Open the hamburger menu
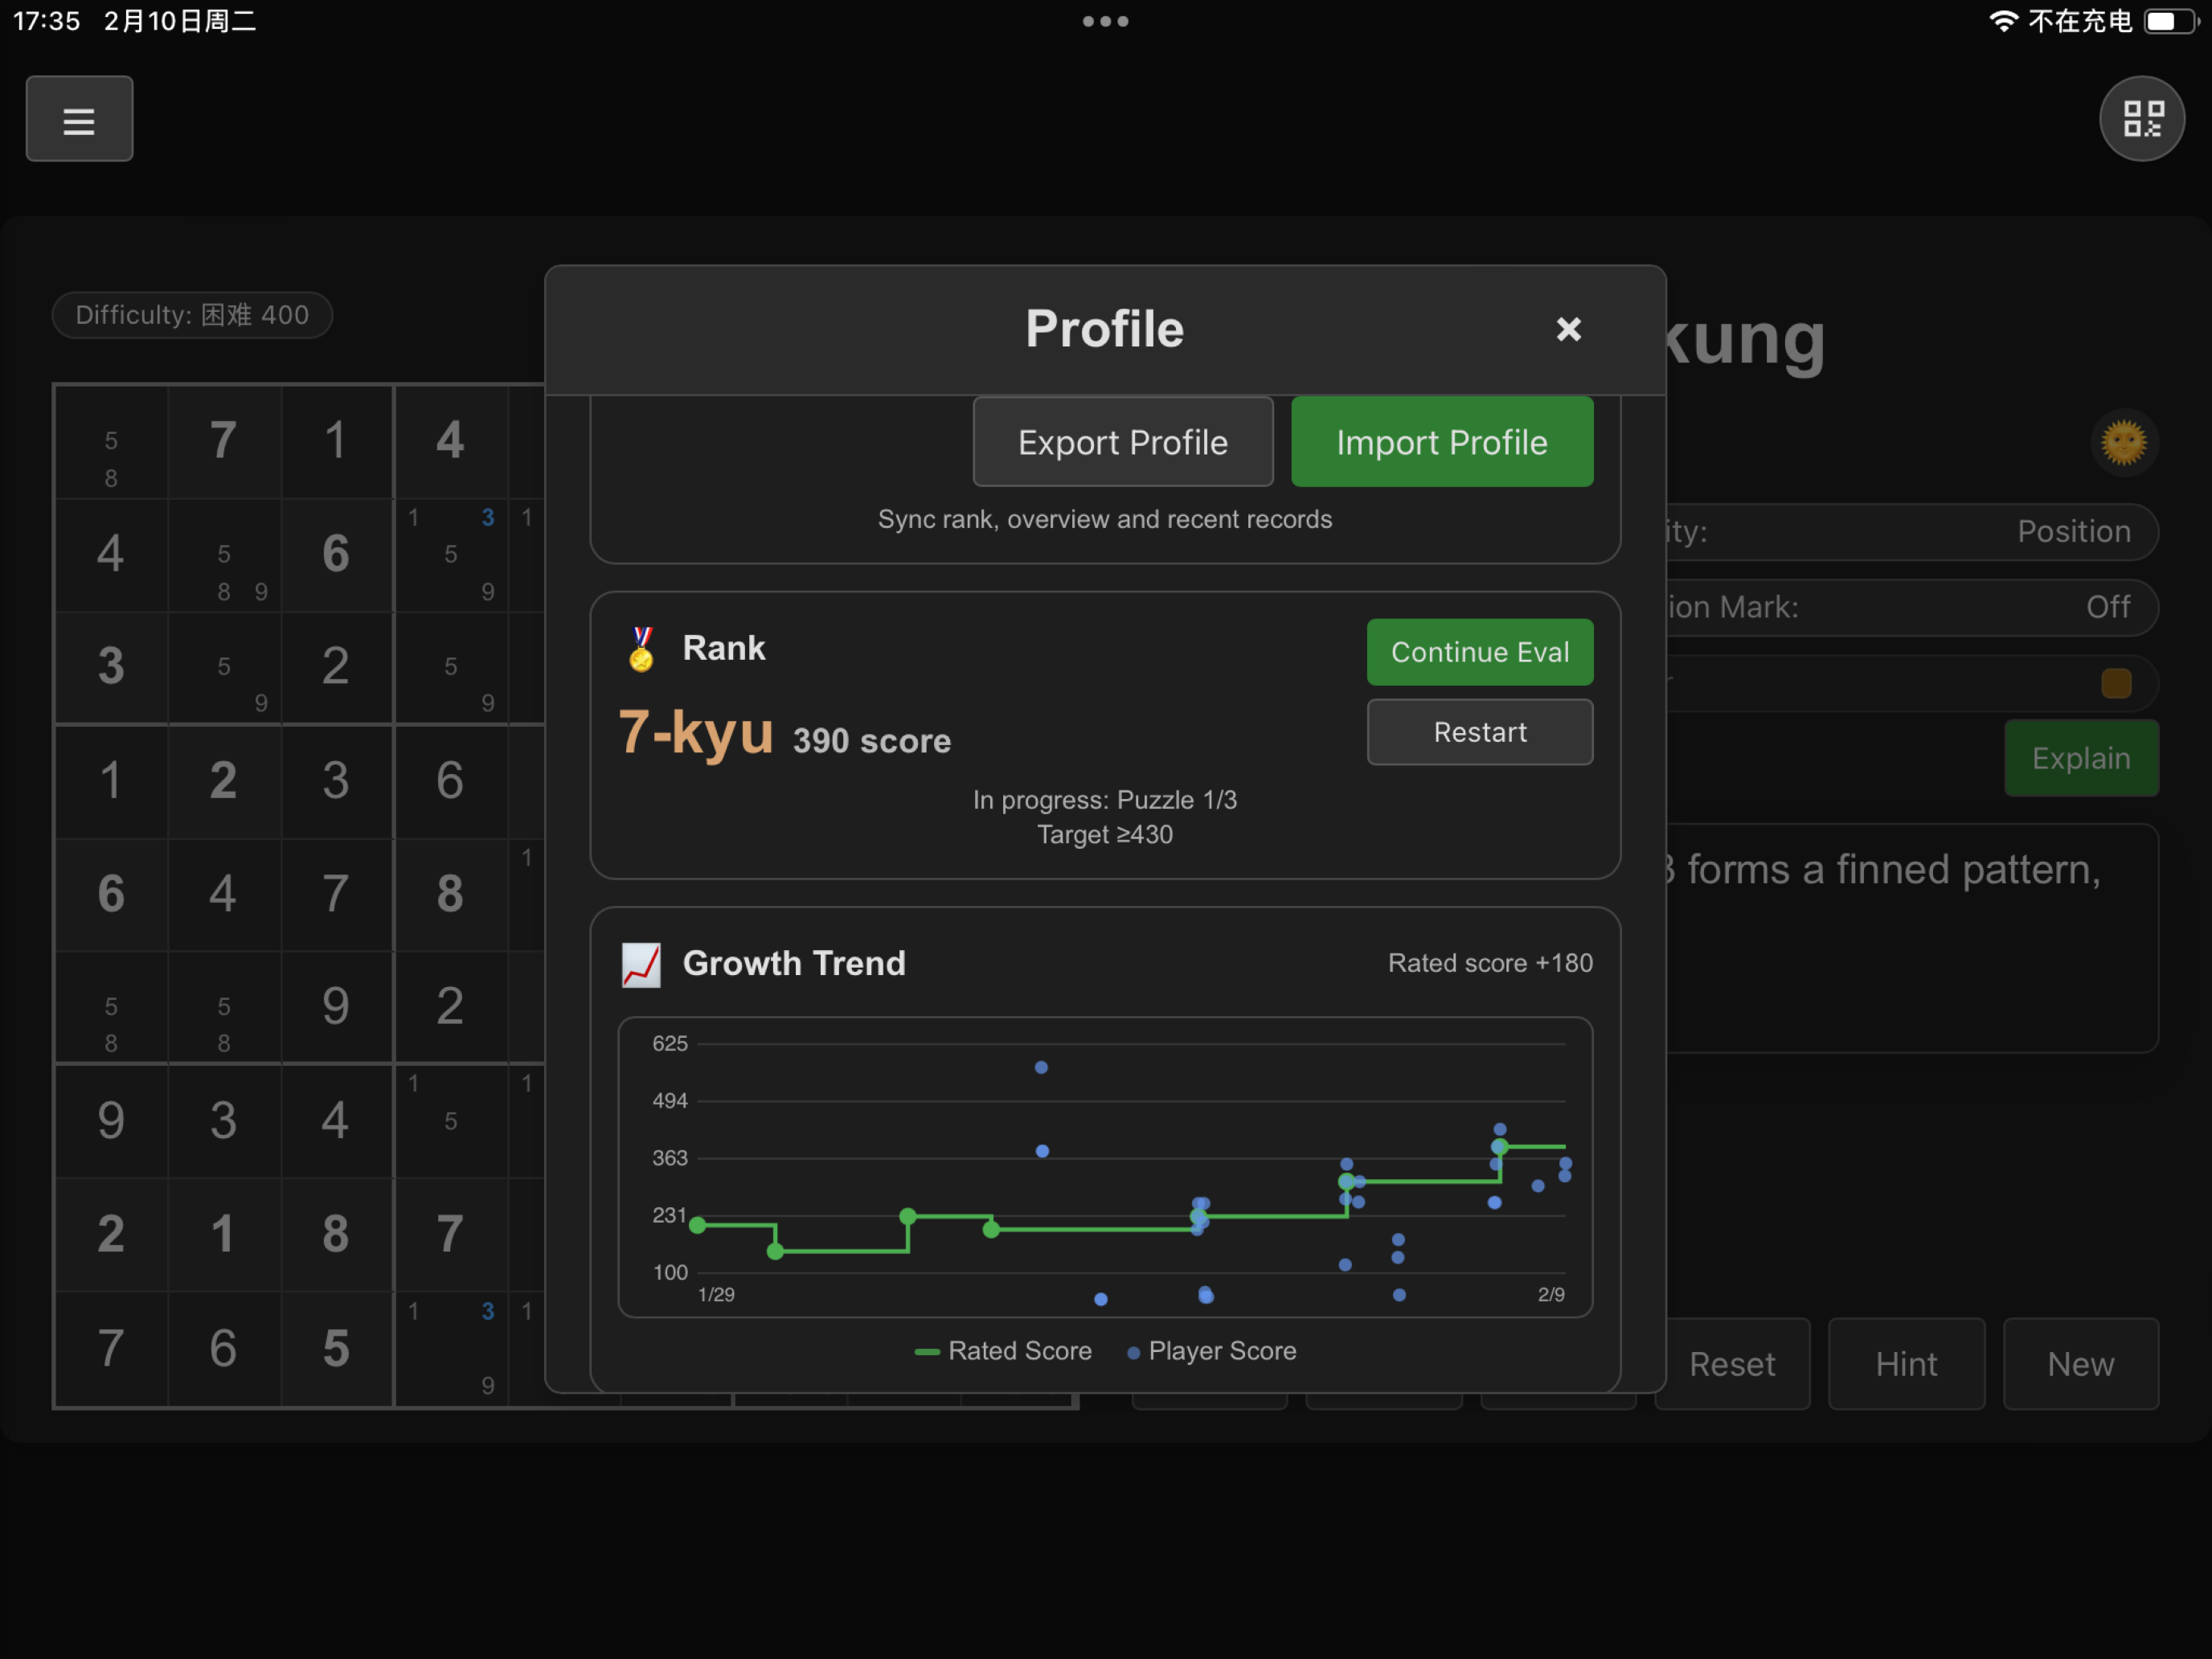2212x1659 pixels. [x=79, y=119]
